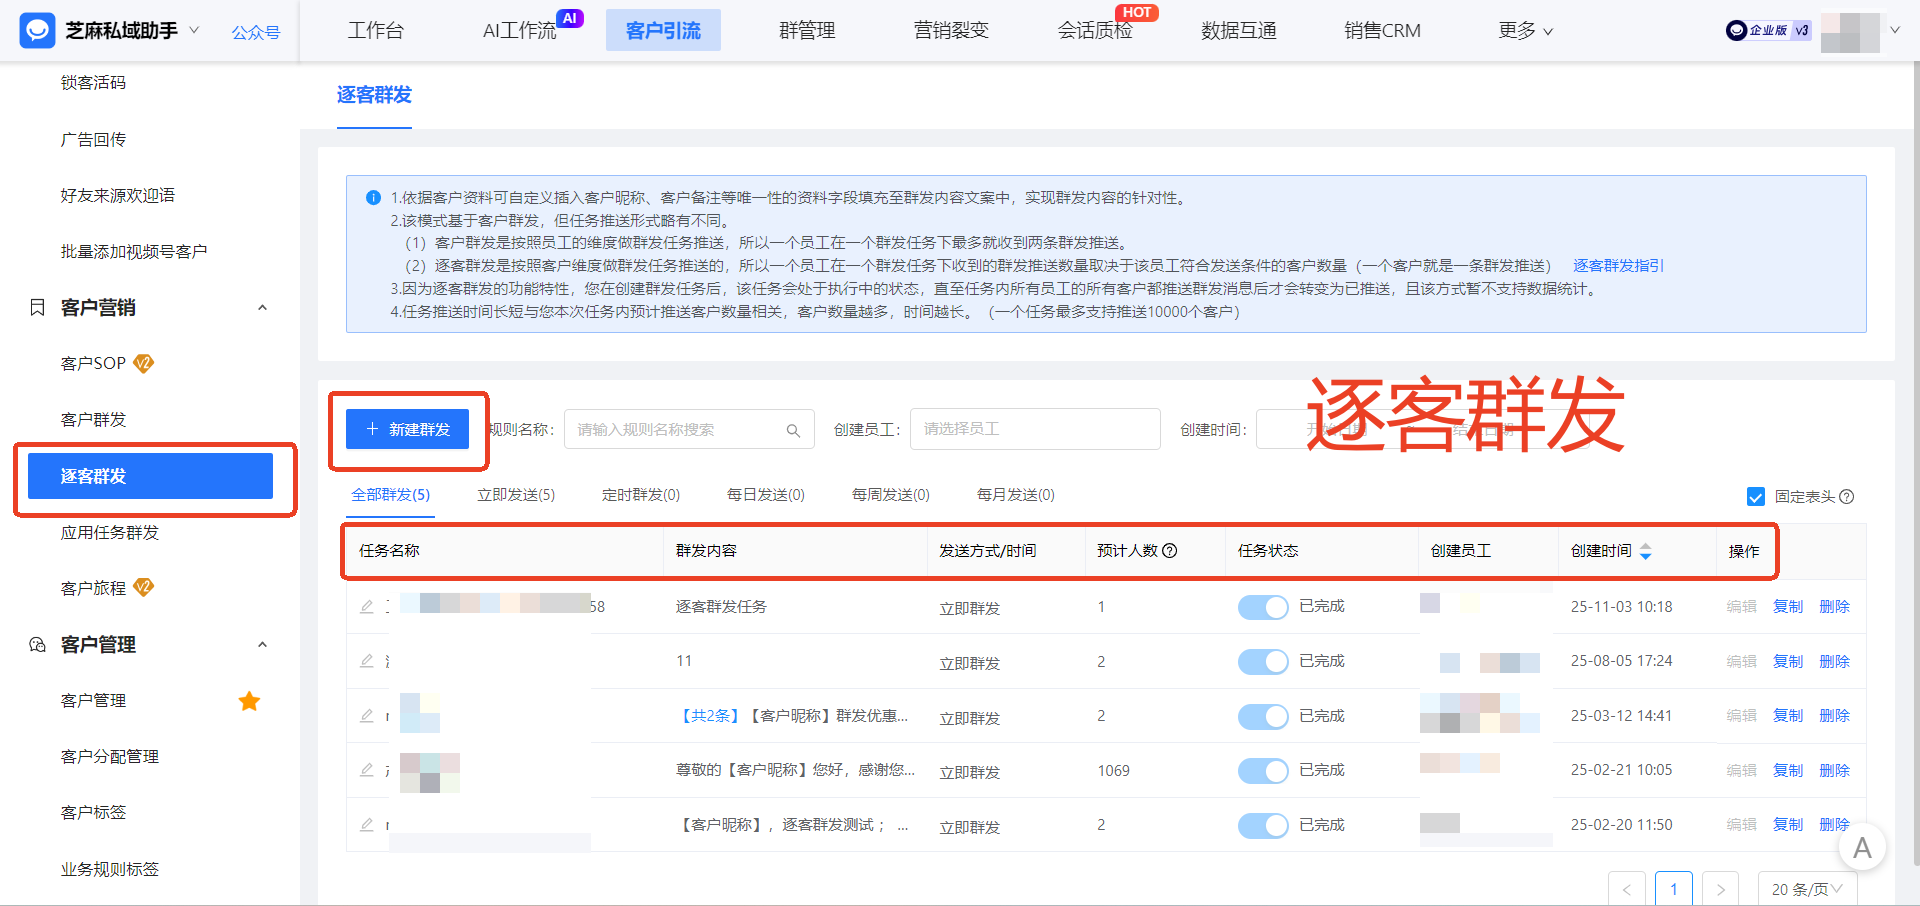1920x906 pixels.
Task: Switch to the 定时群发(0) tab
Action: 639,494
